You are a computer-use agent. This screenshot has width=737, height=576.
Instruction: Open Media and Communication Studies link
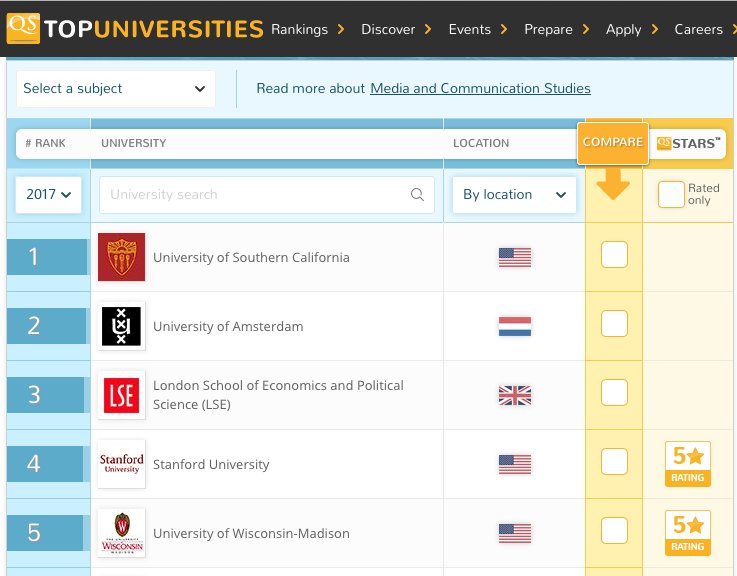[x=480, y=88]
